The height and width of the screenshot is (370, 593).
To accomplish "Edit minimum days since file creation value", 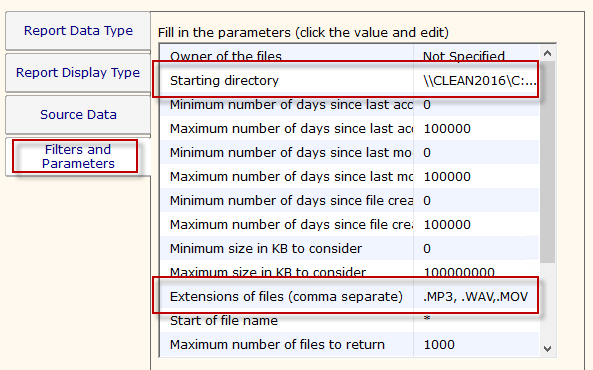I will [x=427, y=201].
